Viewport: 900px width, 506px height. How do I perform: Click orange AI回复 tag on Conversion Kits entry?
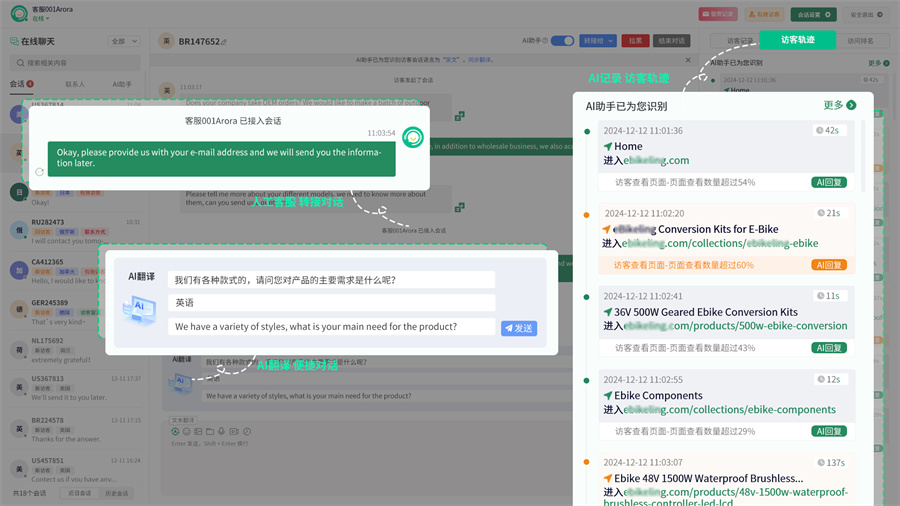pyautogui.click(x=828, y=265)
